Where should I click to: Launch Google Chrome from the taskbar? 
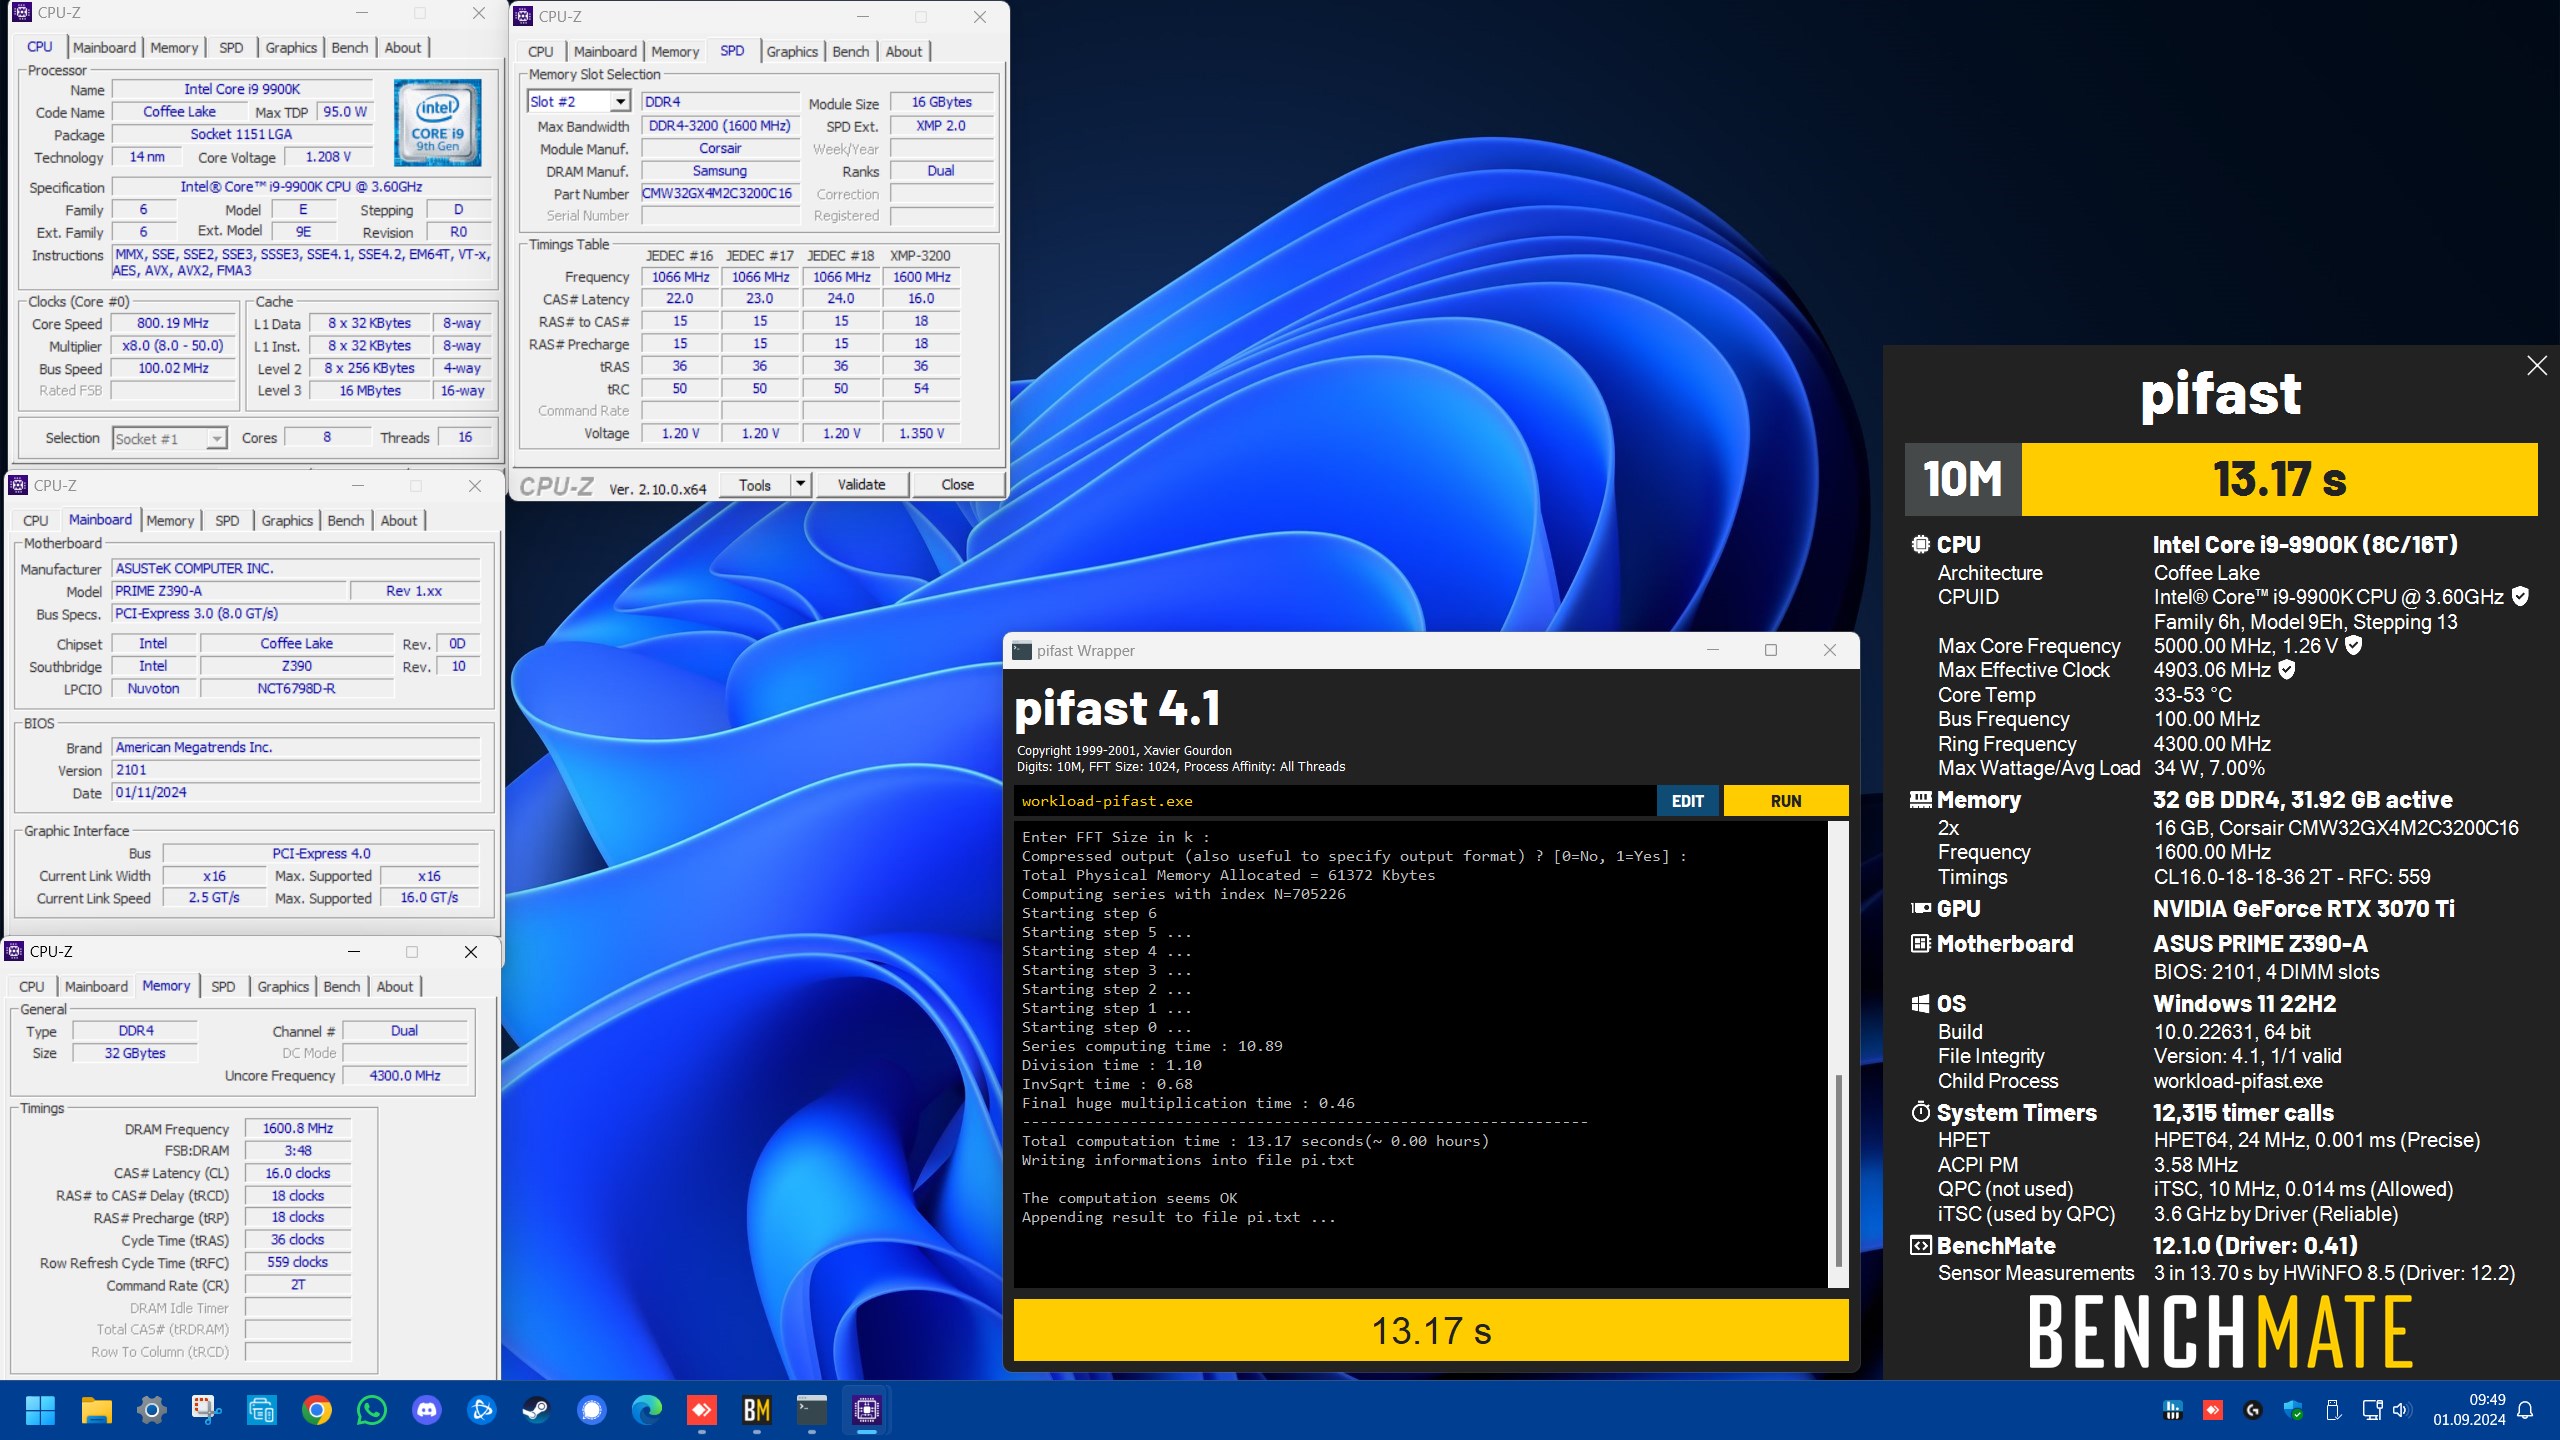click(x=317, y=1410)
